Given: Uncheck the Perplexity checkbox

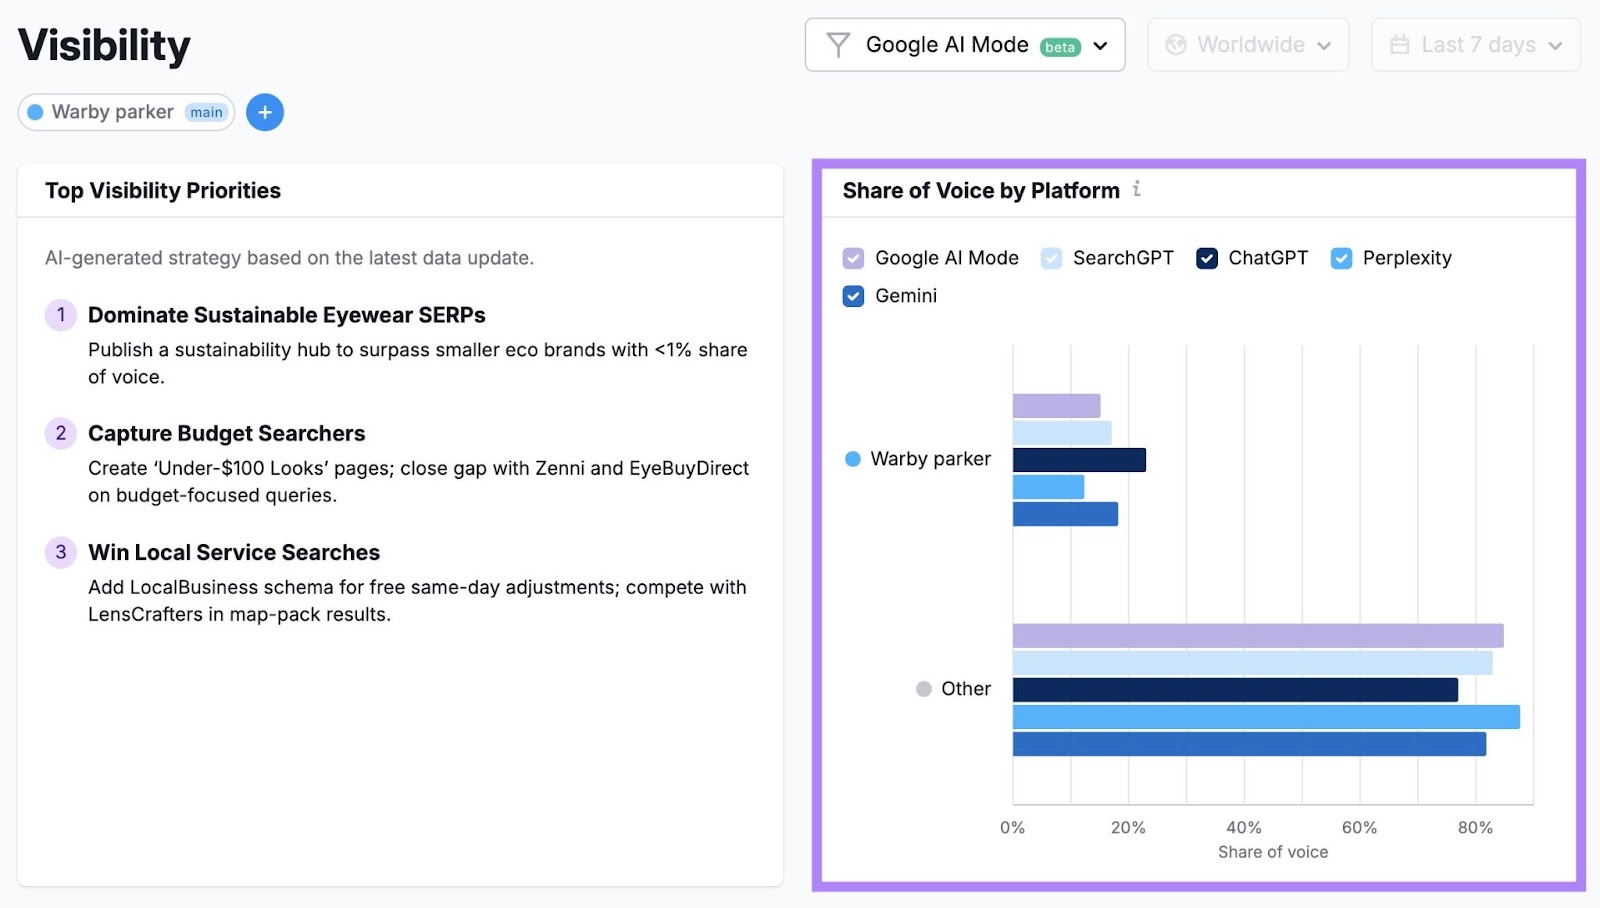Looking at the screenshot, I should [1341, 258].
